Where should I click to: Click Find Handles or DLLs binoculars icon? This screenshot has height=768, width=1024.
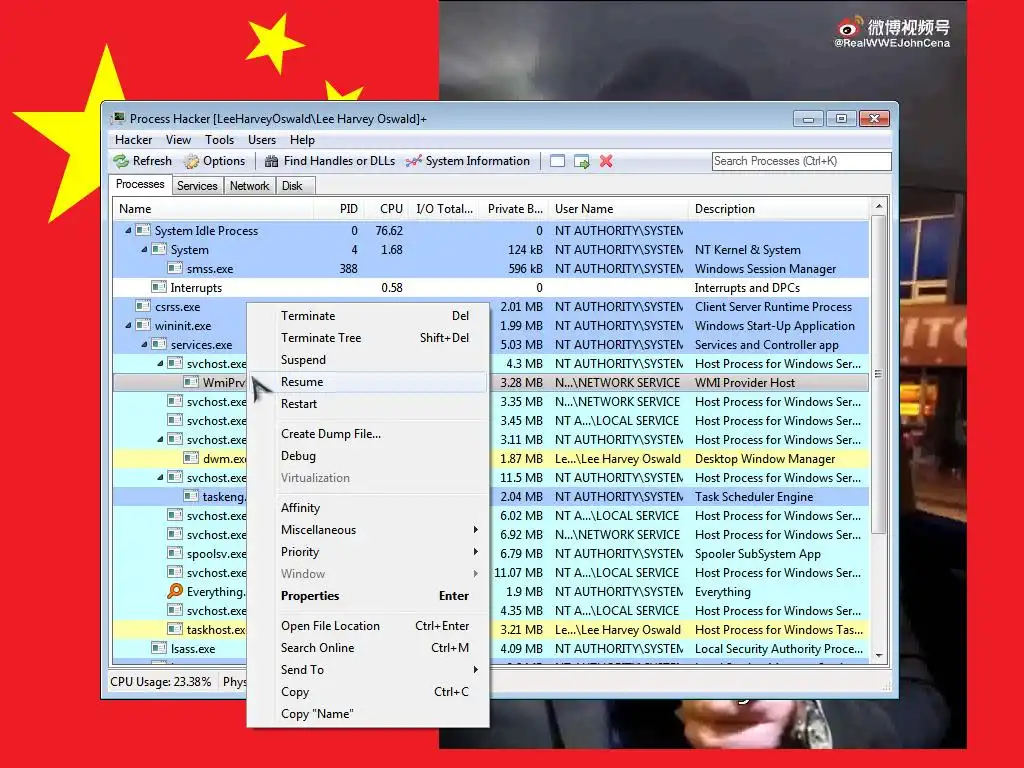[272, 161]
